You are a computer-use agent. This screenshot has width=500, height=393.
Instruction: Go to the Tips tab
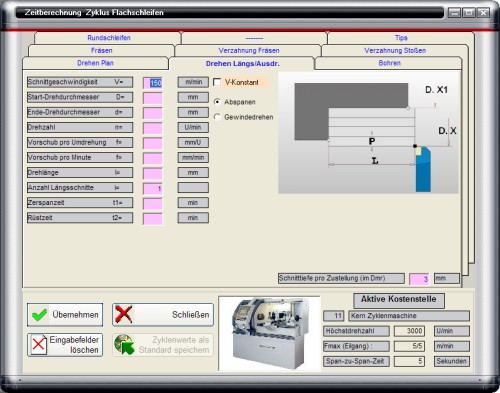(401, 38)
